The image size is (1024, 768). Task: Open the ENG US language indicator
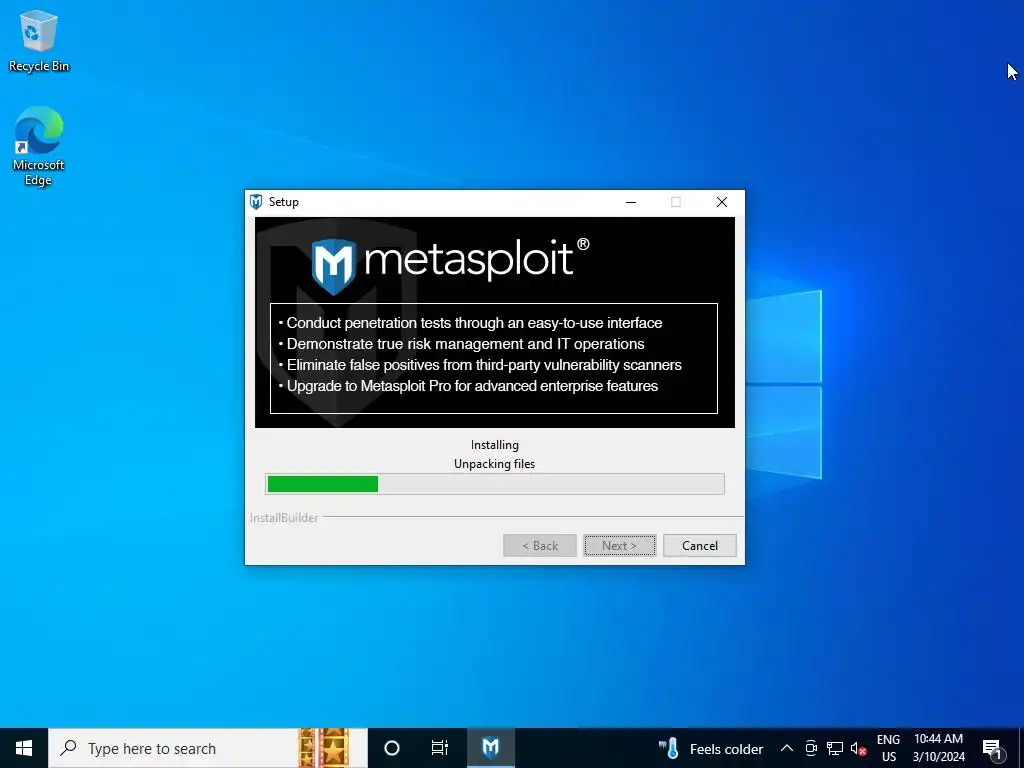[x=888, y=748]
